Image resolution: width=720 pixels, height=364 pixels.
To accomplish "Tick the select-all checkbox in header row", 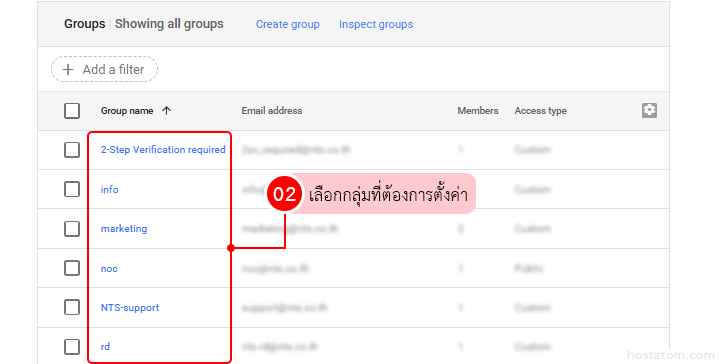I will pyautogui.click(x=72, y=111).
